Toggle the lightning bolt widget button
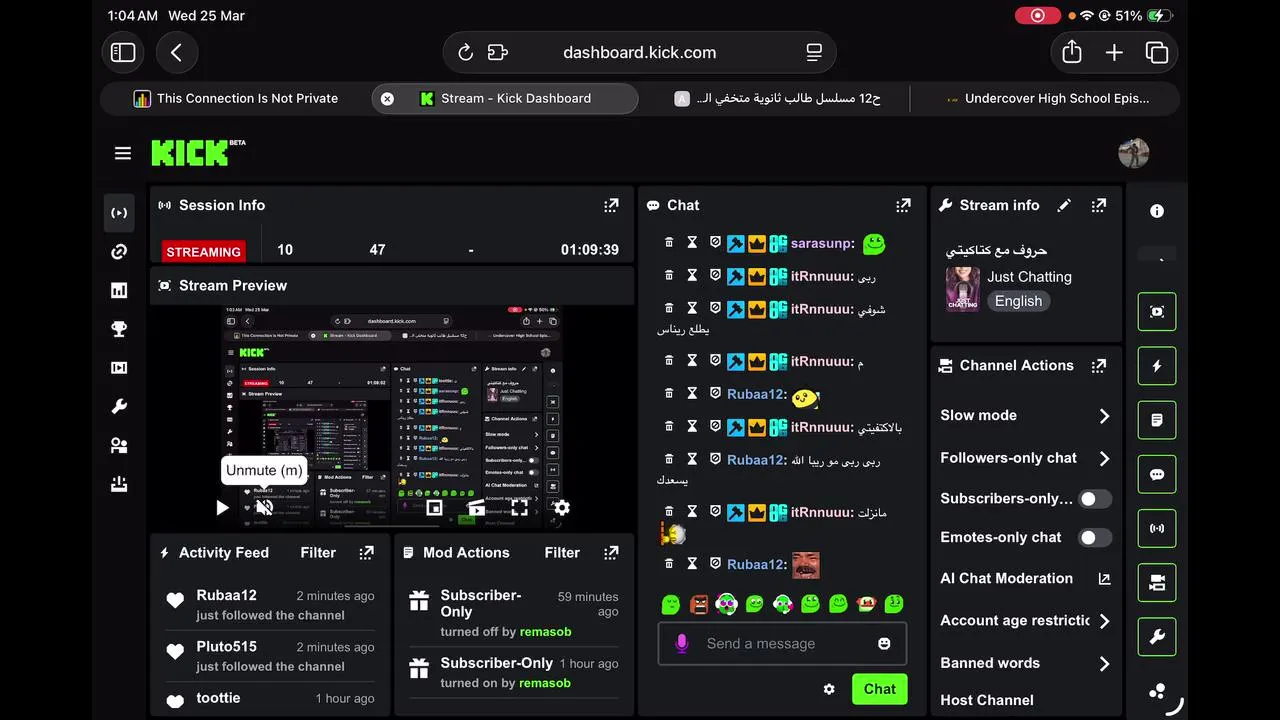 point(1157,366)
